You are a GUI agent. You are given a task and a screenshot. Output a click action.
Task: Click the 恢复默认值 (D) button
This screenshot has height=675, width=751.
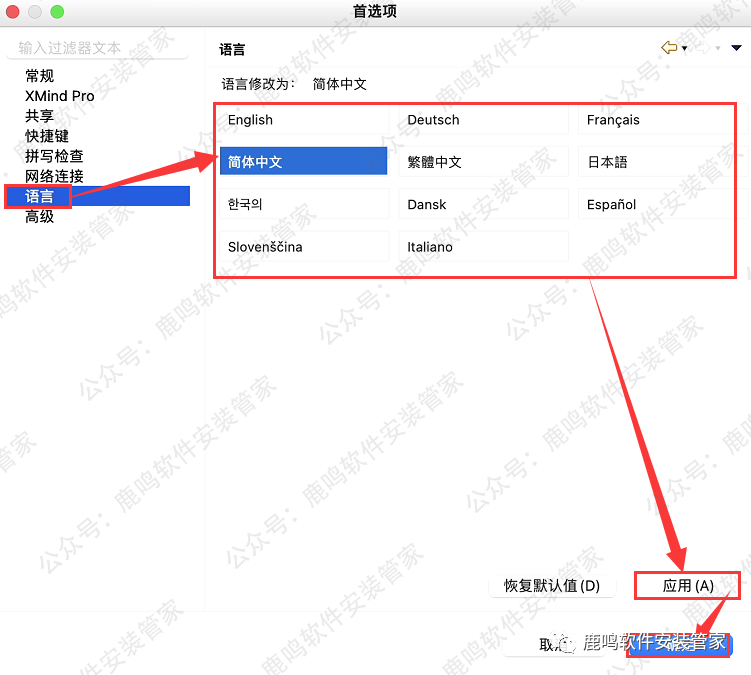tap(552, 586)
